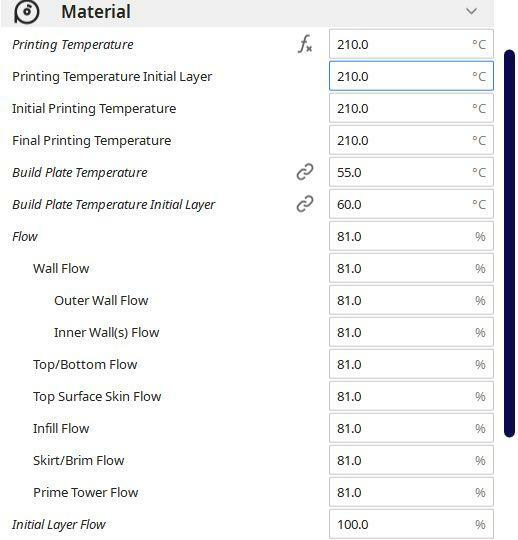Click the vertical settings scrollbar
This screenshot has height=540, width=518.
point(509,243)
